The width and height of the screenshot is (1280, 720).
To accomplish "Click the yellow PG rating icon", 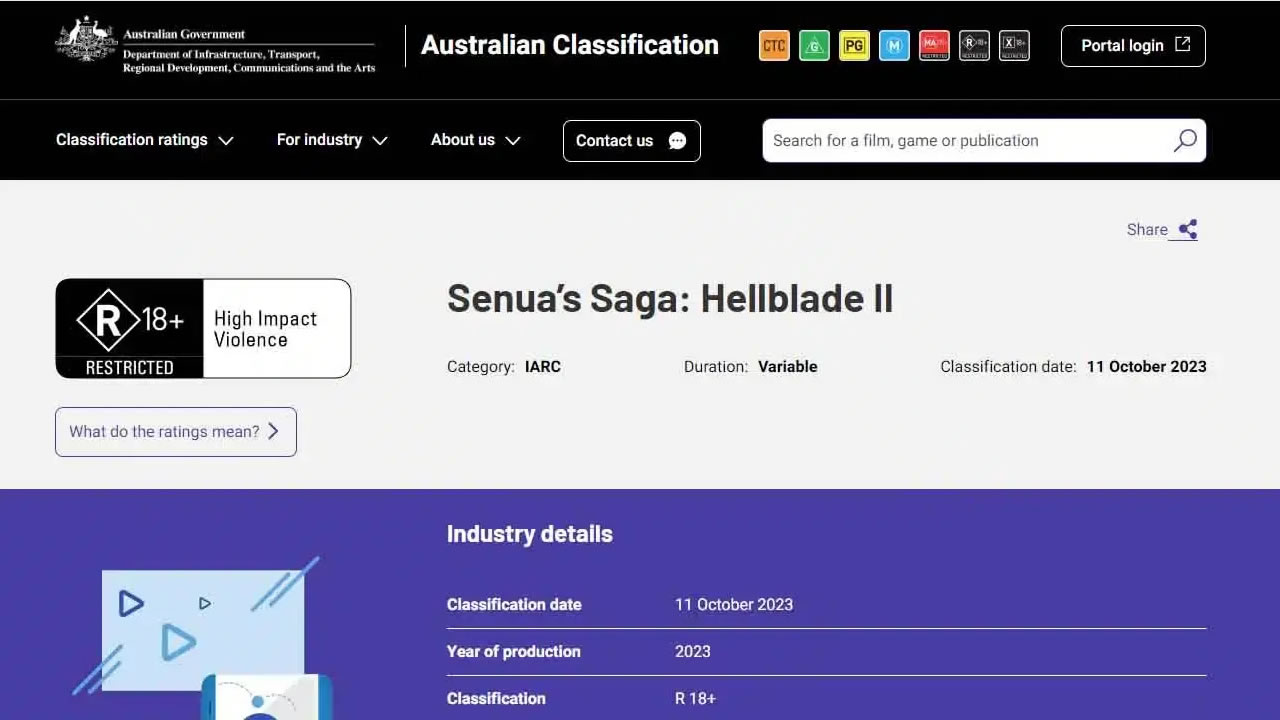I will [x=854, y=46].
